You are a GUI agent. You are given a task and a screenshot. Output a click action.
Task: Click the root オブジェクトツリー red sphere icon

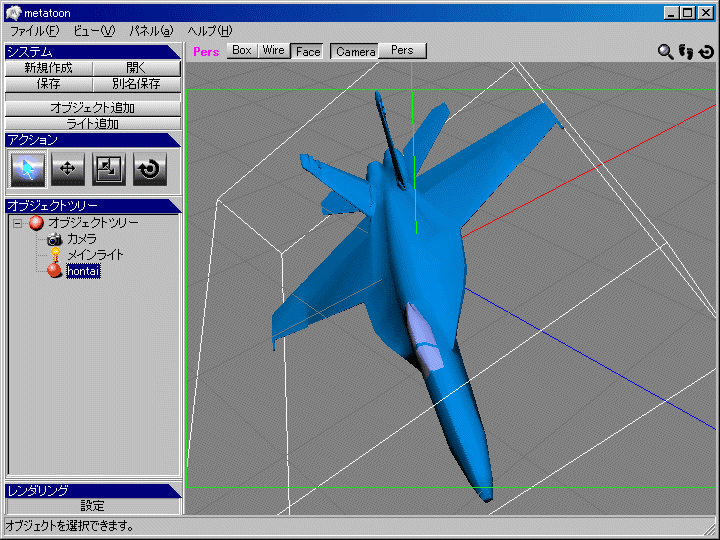(36, 223)
